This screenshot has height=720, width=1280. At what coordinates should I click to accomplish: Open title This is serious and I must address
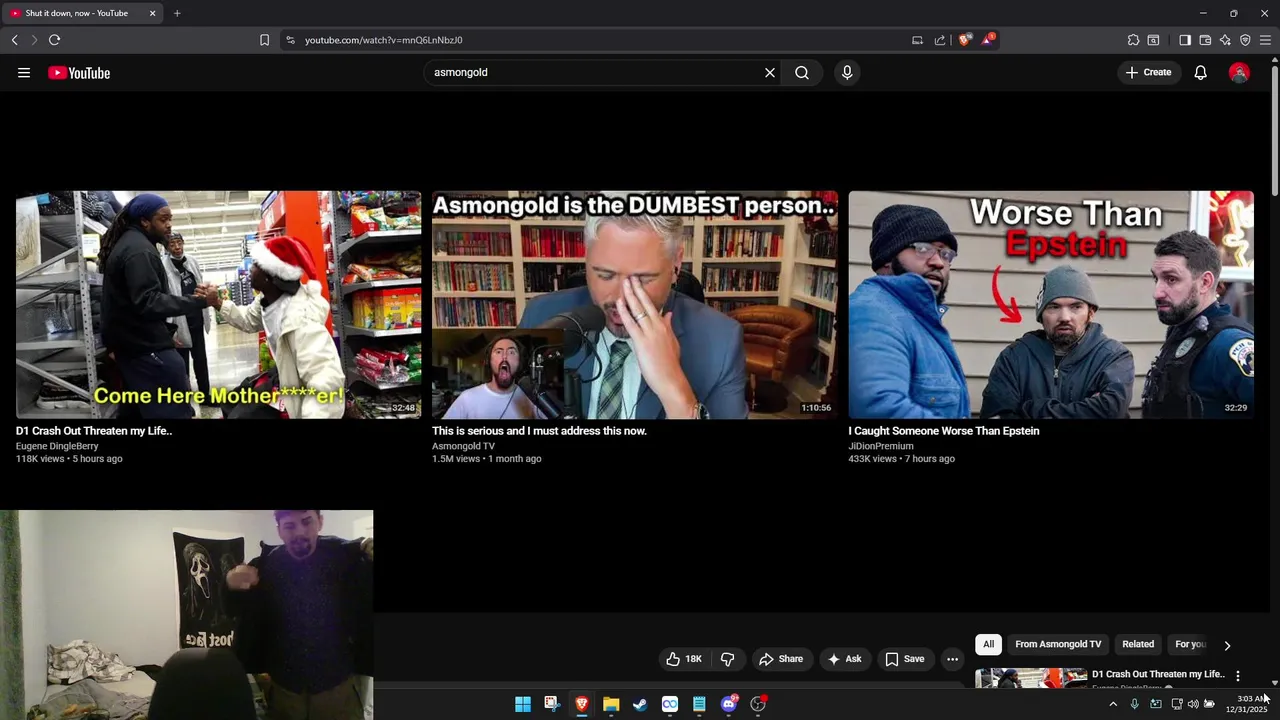click(x=539, y=431)
